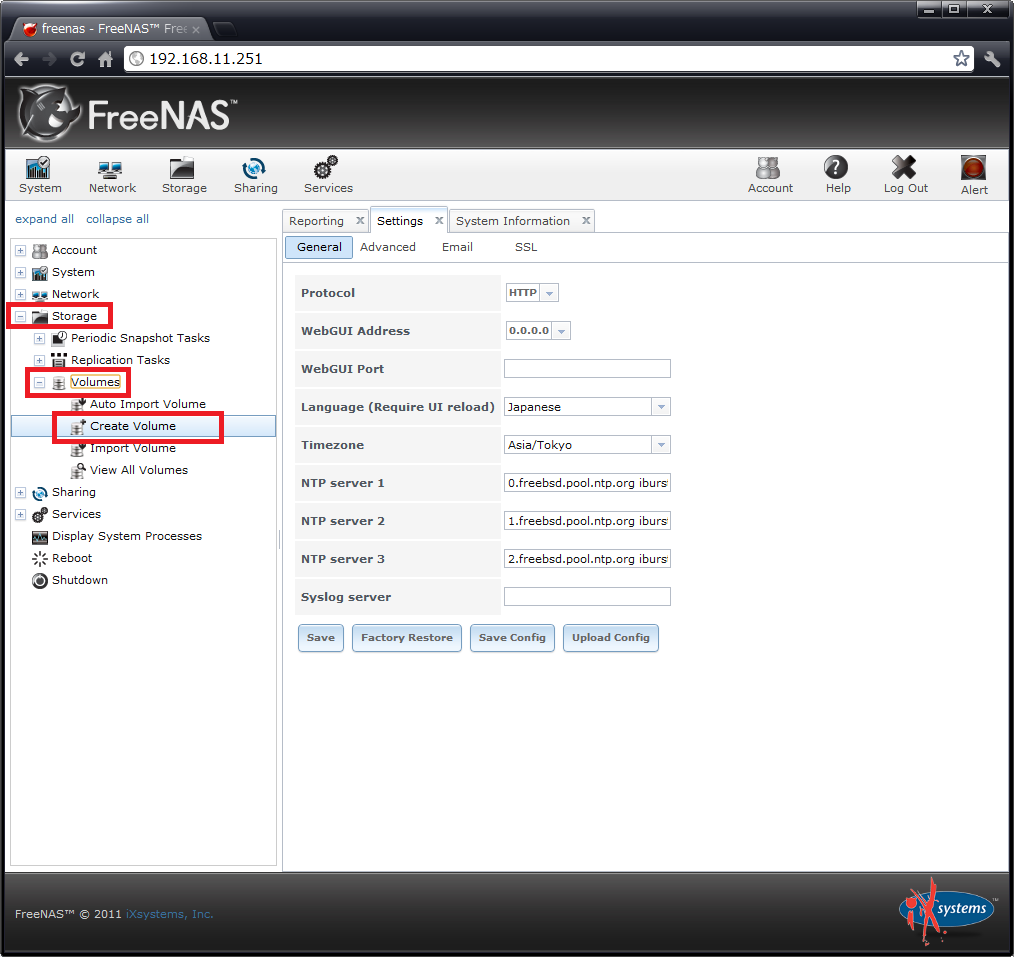
Task: Select the Email sub-tab
Action: pos(457,247)
